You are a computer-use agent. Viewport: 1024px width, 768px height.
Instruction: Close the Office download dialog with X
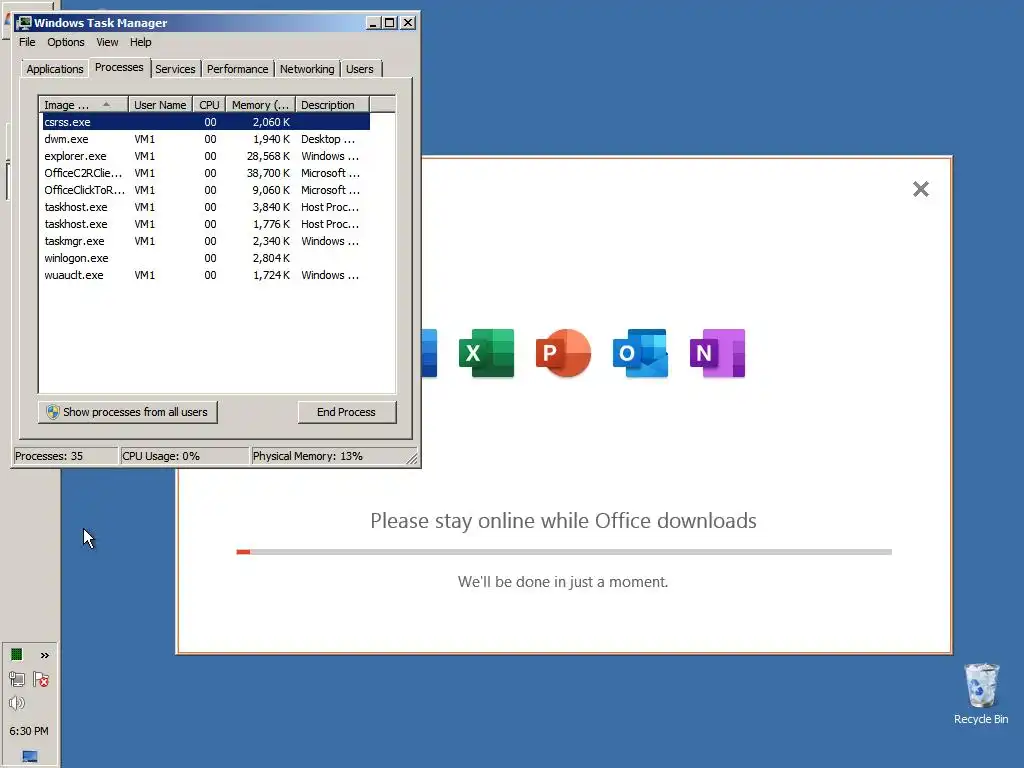point(921,189)
